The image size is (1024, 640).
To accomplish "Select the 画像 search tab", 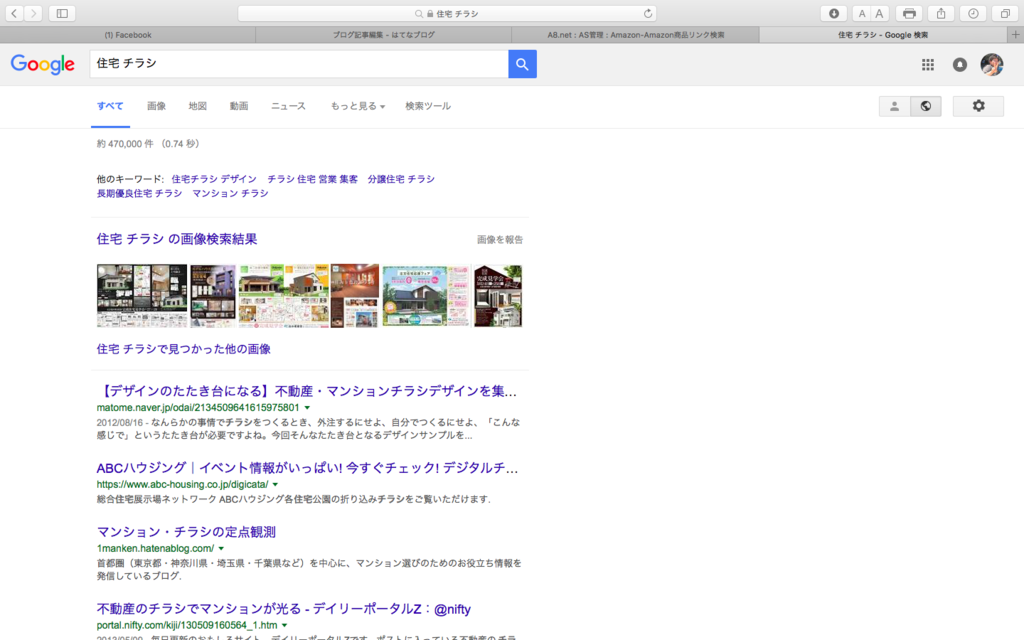I will [156, 106].
